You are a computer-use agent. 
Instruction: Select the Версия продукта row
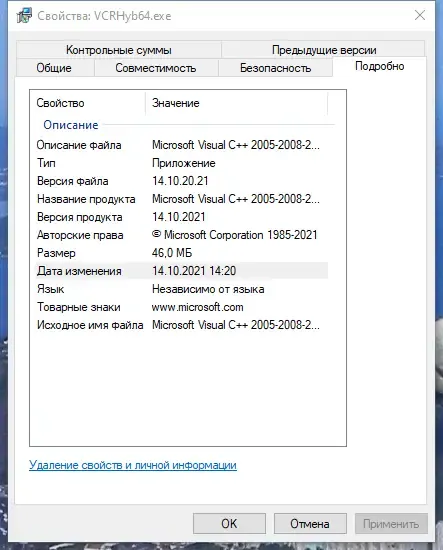pyautogui.click(x=182, y=217)
